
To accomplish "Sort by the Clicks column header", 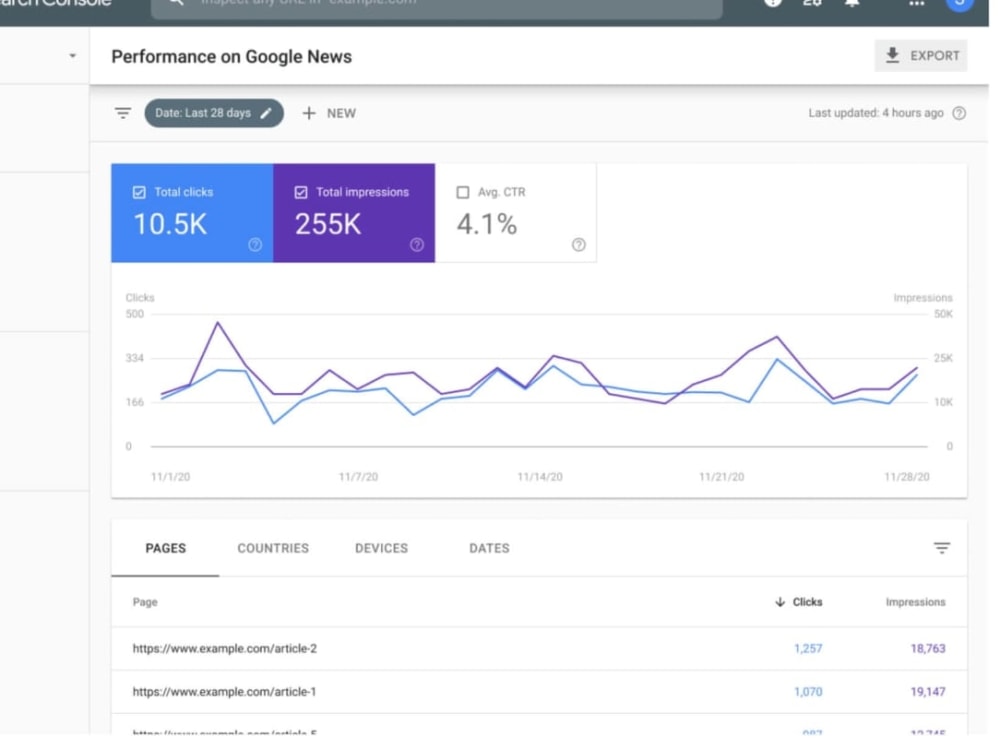I will (x=807, y=602).
